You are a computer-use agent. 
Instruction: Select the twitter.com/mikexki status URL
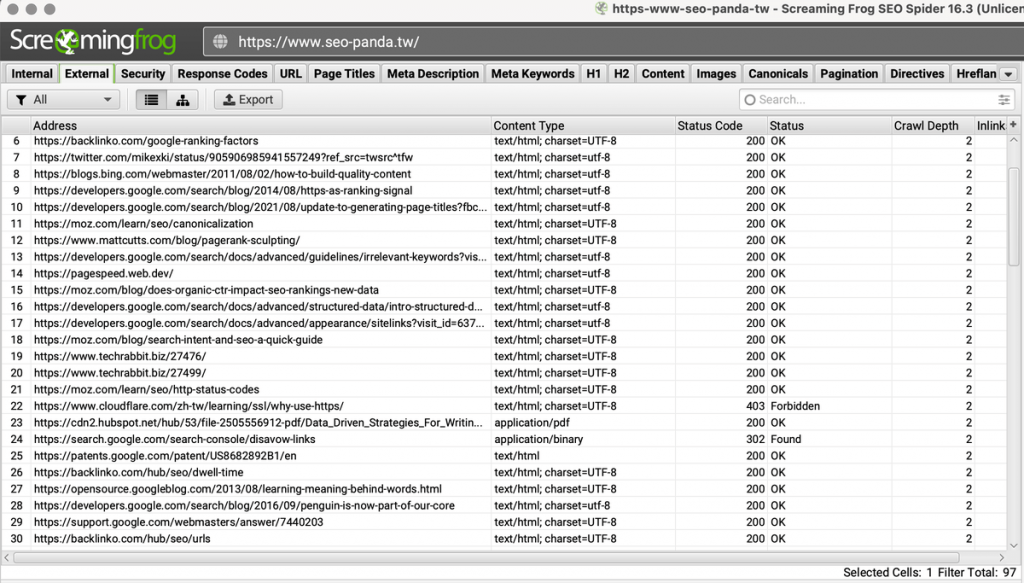click(223, 157)
